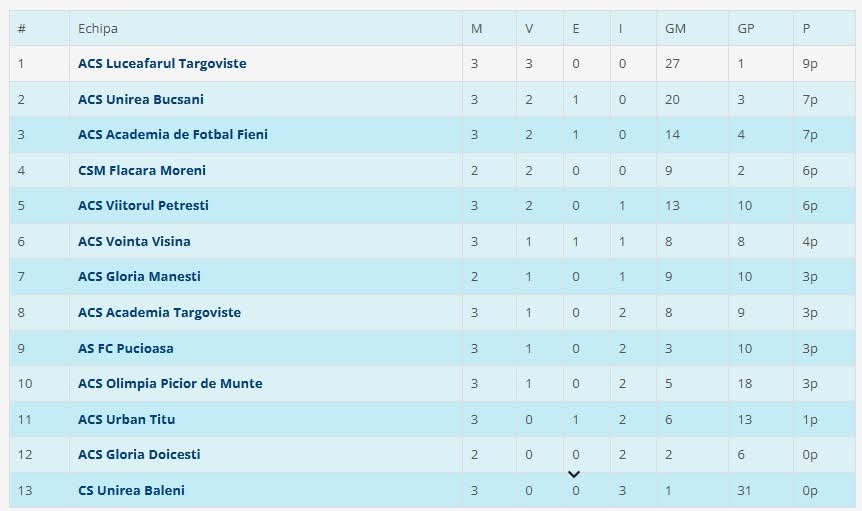Viewport: 862px width, 511px height.
Task: Select CS Unirea Baleni team link
Action: click(x=131, y=490)
